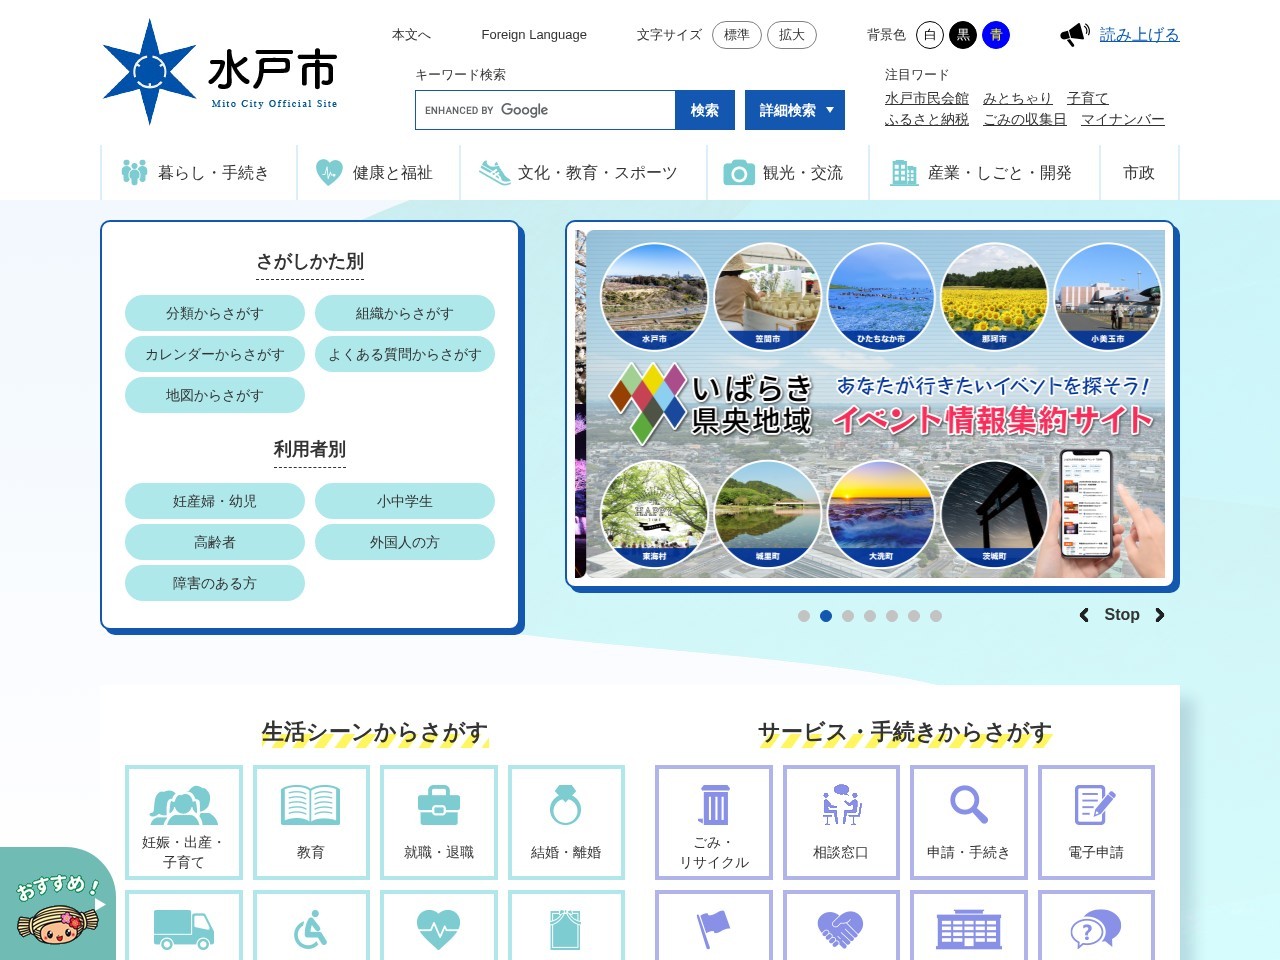The height and width of the screenshot is (960, 1280).
Task: Select the 青 blue background swatch
Action: (x=995, y=34)
